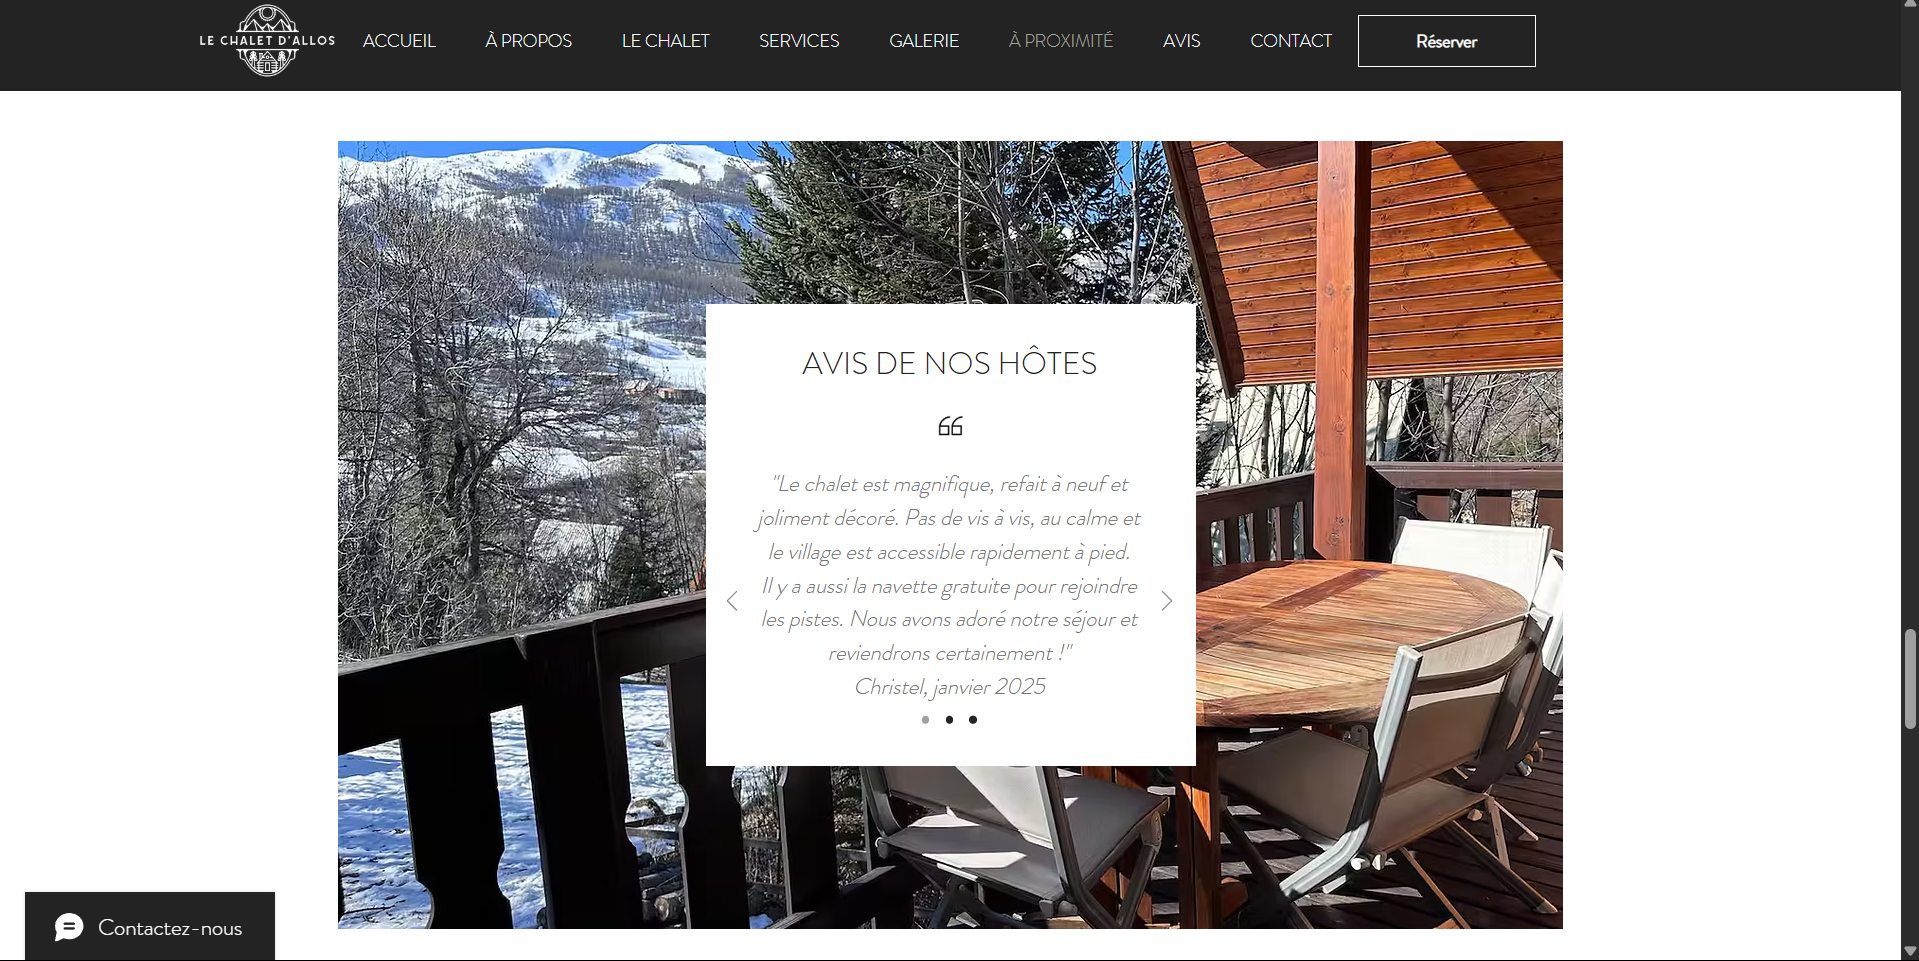The width and height of the screenshot is (1919, 961).
Task: Click the quotation mark icon
Action: pyautogui.click(x=950, y=427)
